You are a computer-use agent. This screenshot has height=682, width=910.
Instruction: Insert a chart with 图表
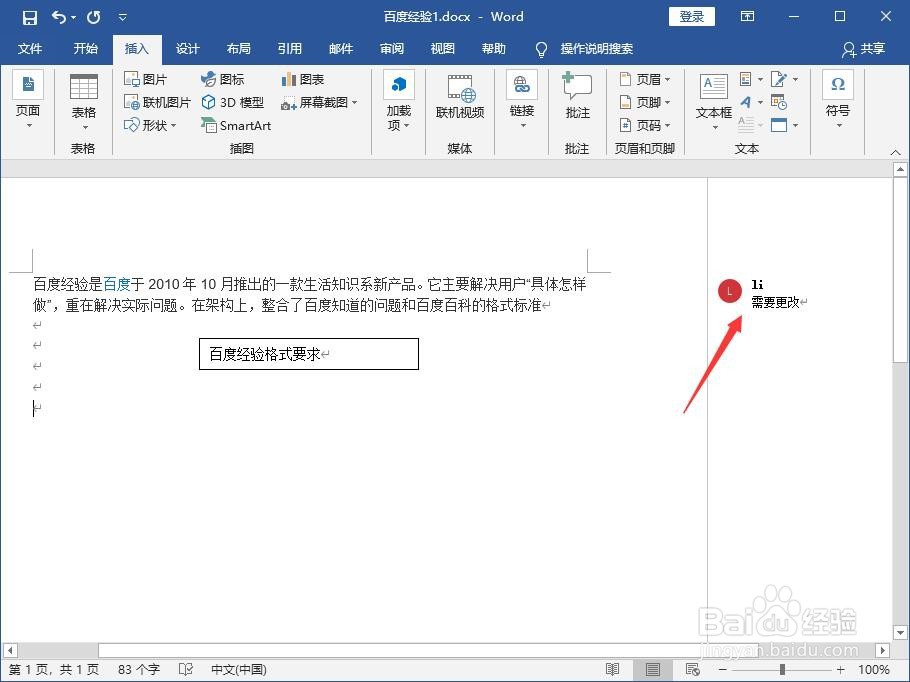pos(302,79)
